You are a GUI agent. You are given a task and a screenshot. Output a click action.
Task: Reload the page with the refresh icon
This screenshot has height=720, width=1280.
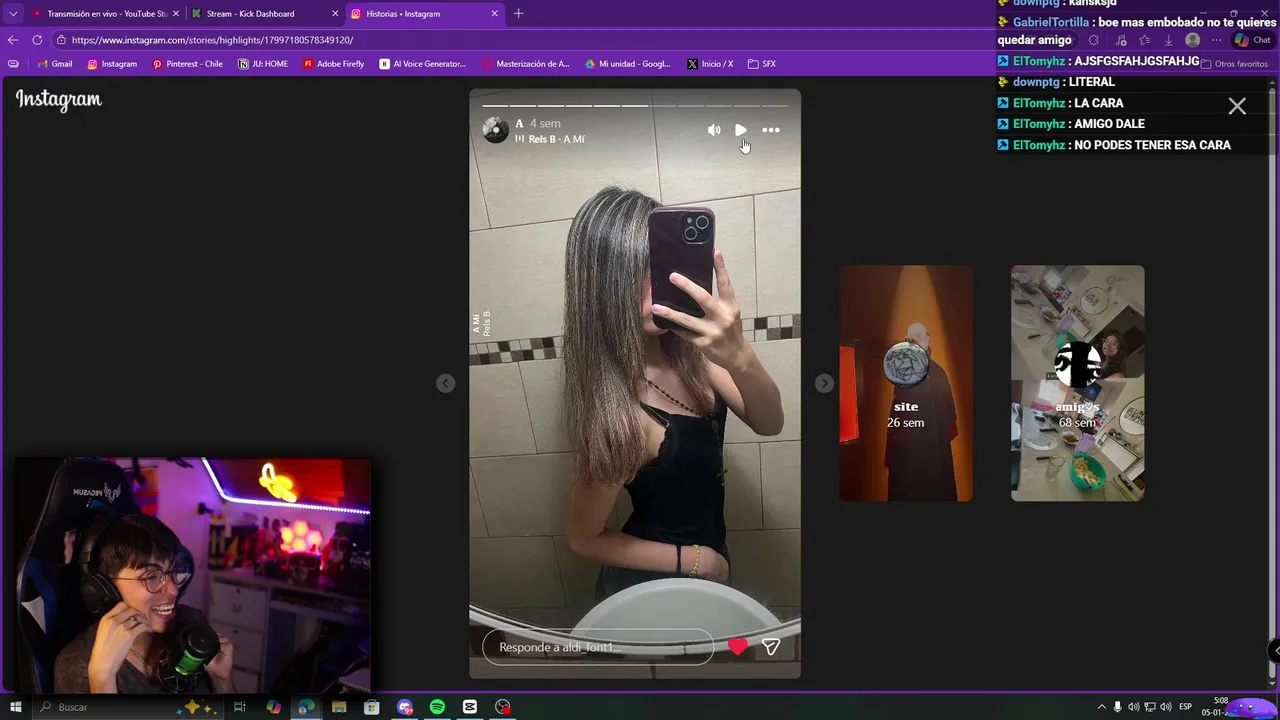37,40
